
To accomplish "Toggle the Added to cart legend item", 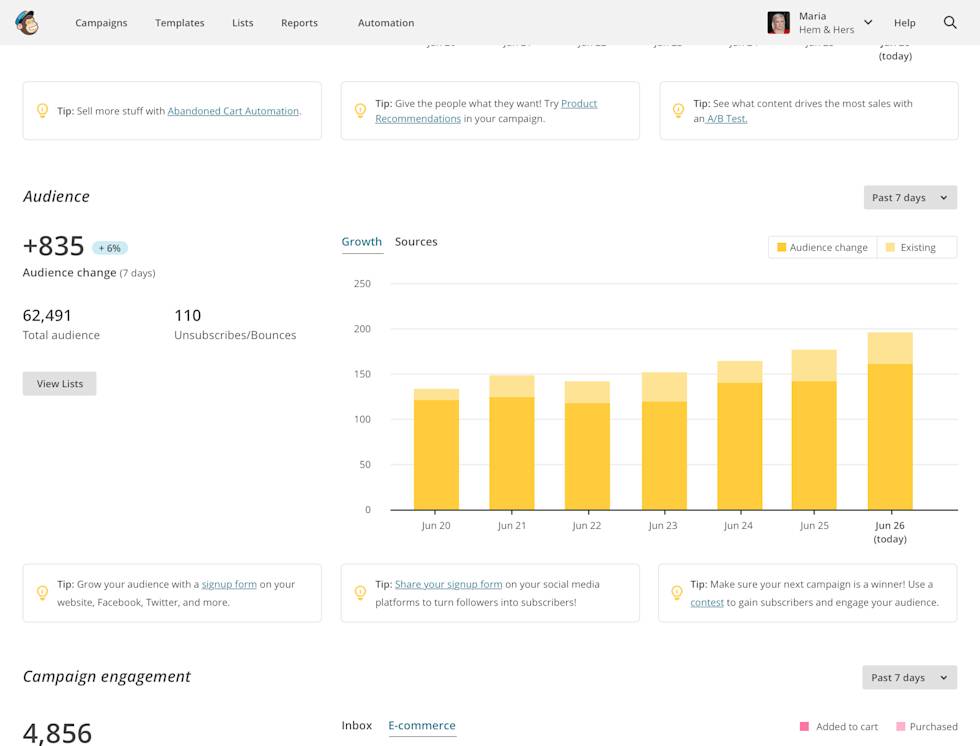I will [838, 727].
